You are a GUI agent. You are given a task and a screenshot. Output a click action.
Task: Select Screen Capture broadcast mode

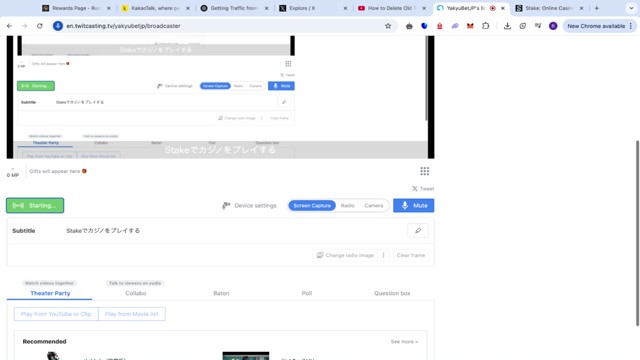(312, 205)
